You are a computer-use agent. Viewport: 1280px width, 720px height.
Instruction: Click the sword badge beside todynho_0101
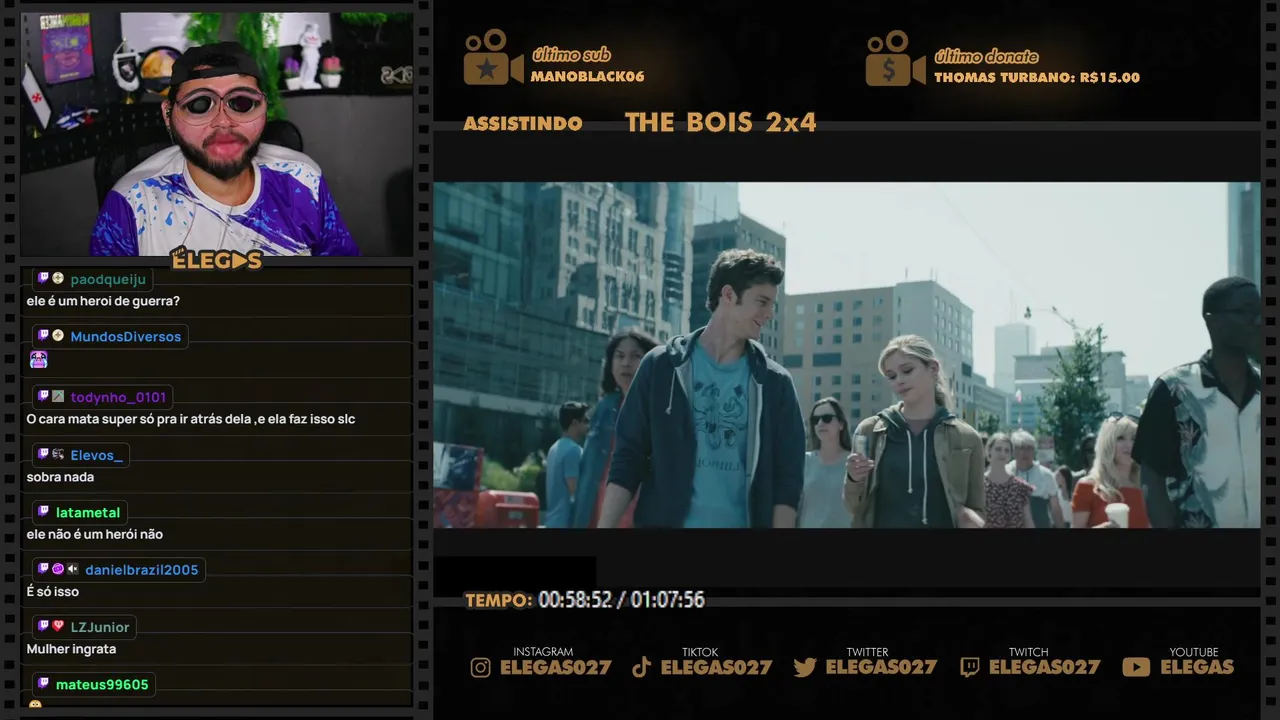click(x=58, y=396)
